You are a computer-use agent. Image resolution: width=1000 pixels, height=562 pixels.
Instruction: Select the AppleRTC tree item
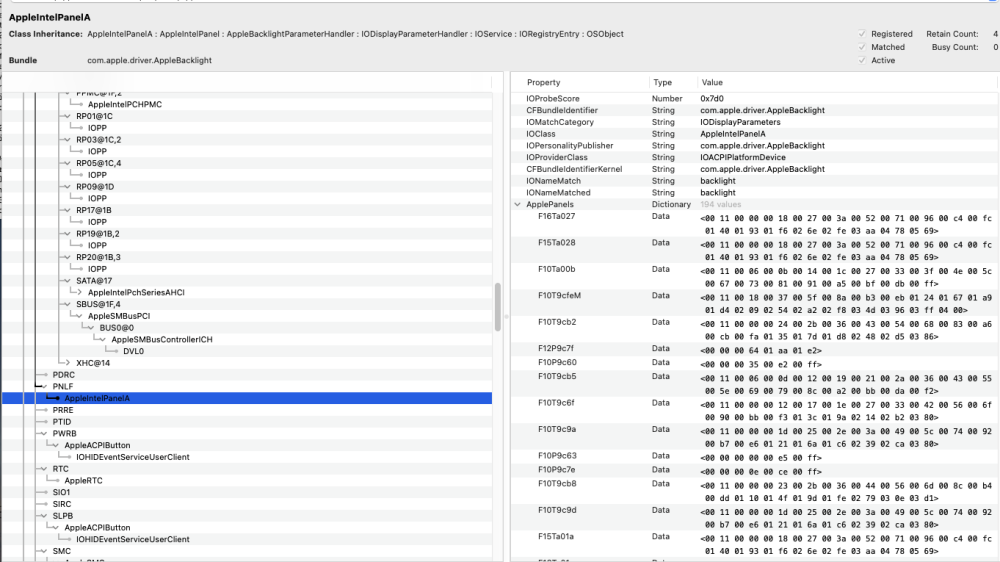84,480
